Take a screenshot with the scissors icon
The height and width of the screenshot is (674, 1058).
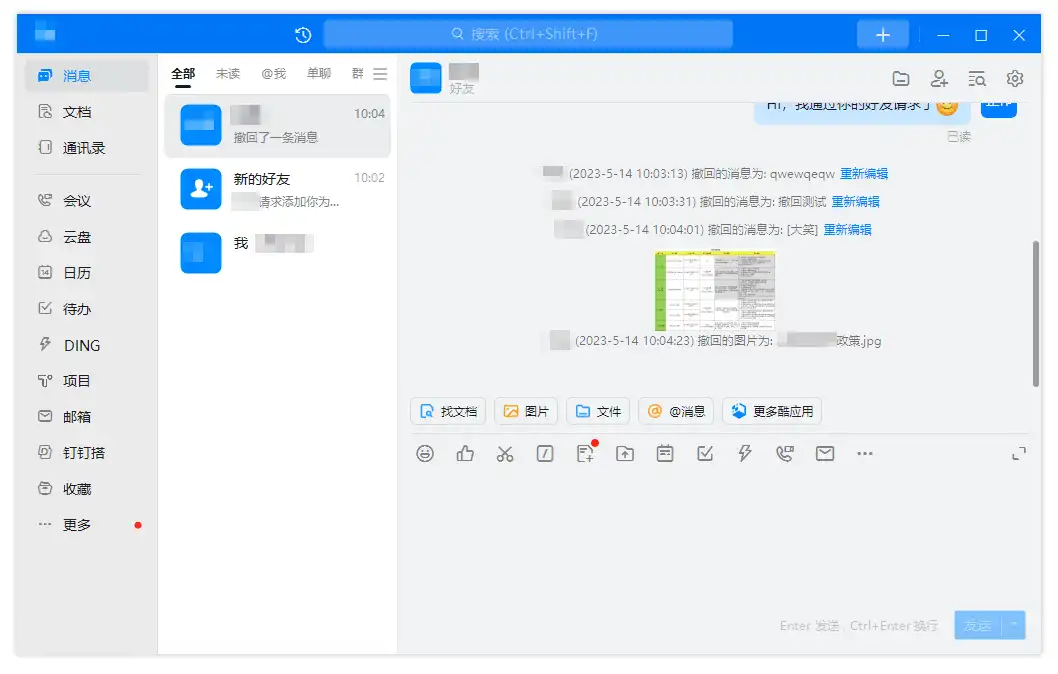505,453
